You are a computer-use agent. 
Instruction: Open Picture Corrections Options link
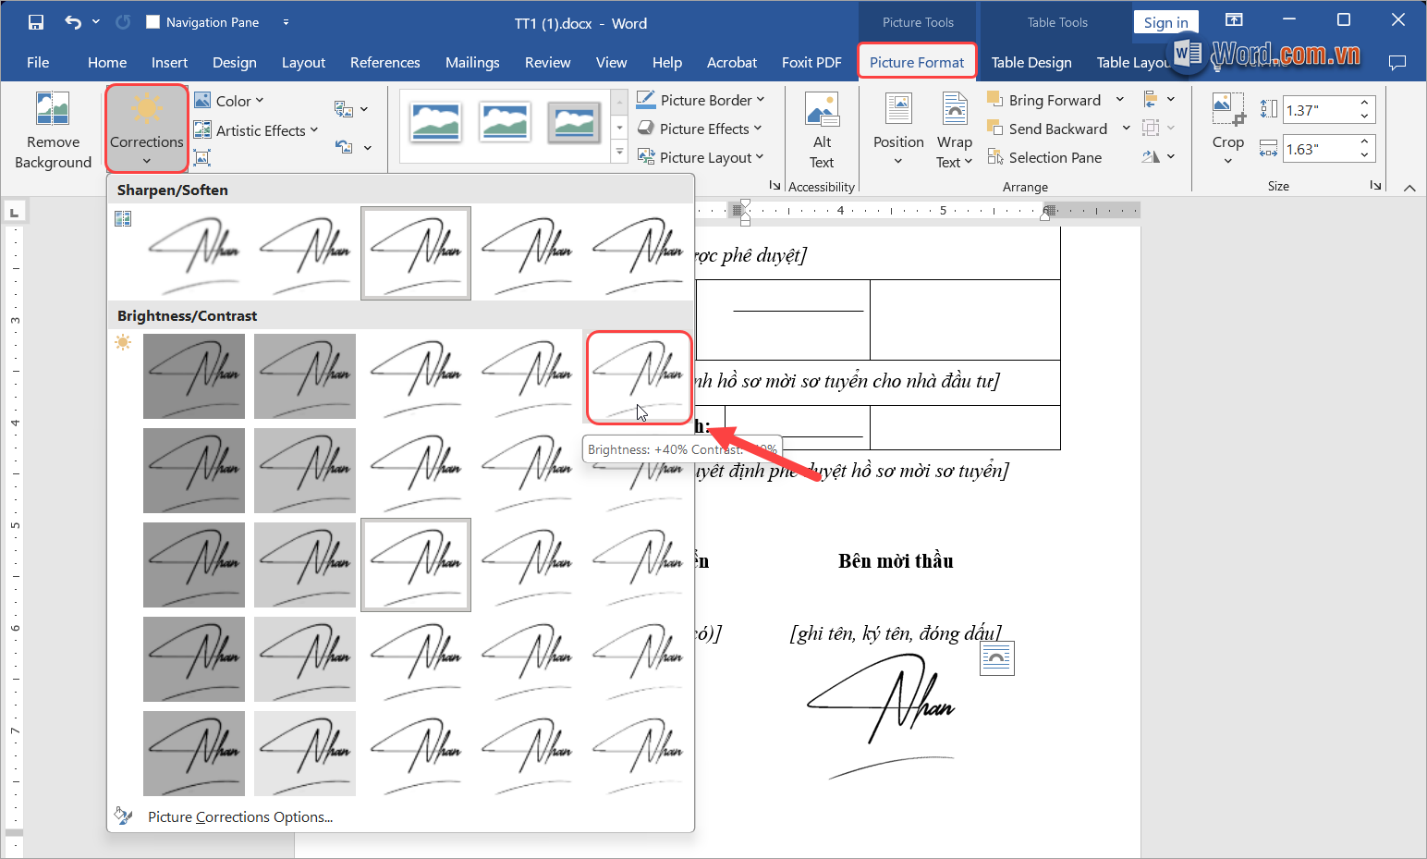point(240,817)
